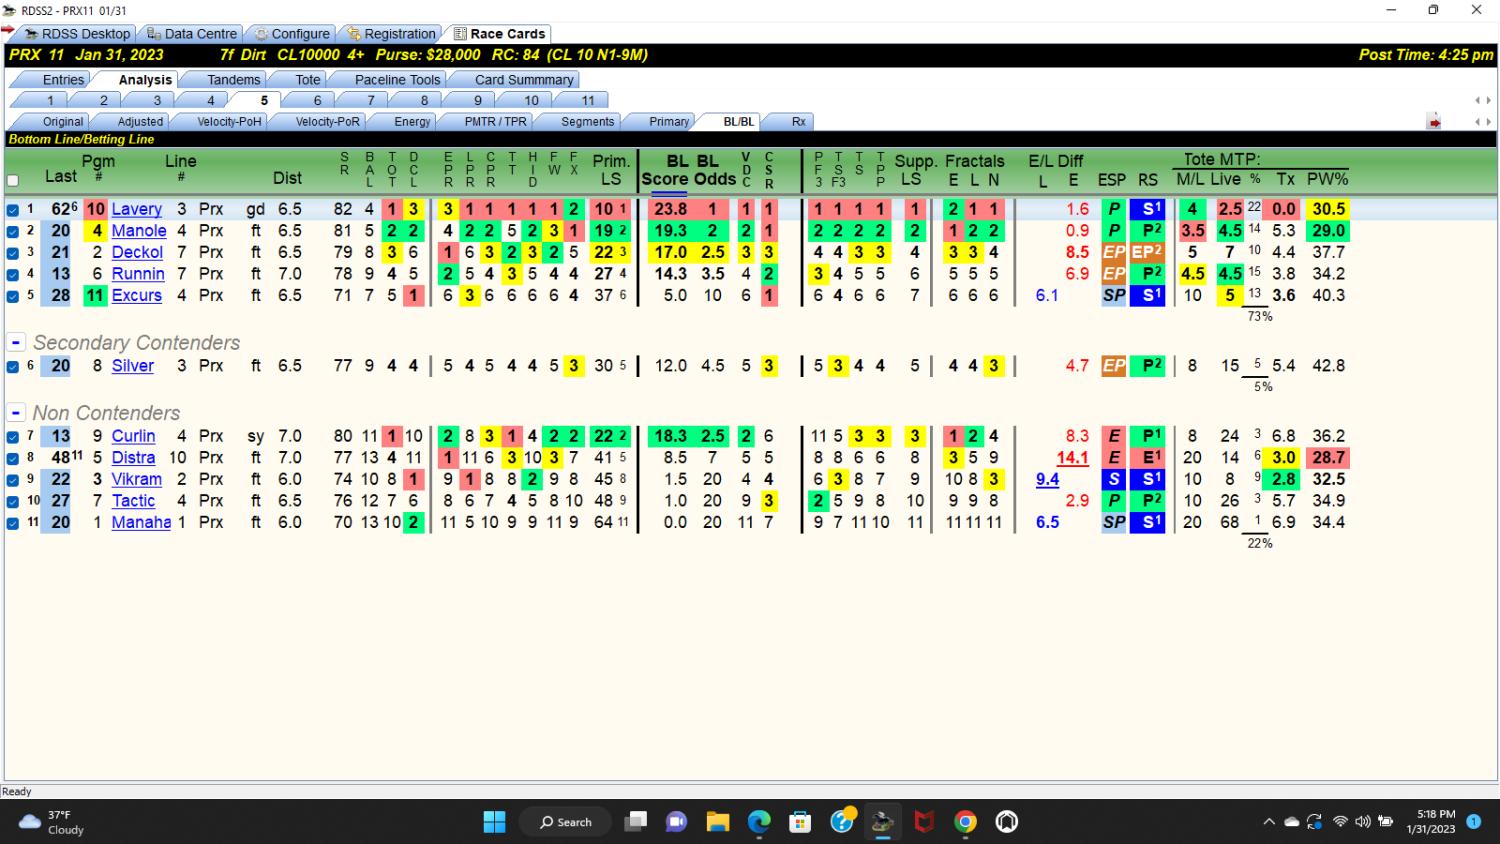The height and width of the screenshot is (844, 1500).
Task: Sort by Prim. LS column header
Action: (611, 170)
